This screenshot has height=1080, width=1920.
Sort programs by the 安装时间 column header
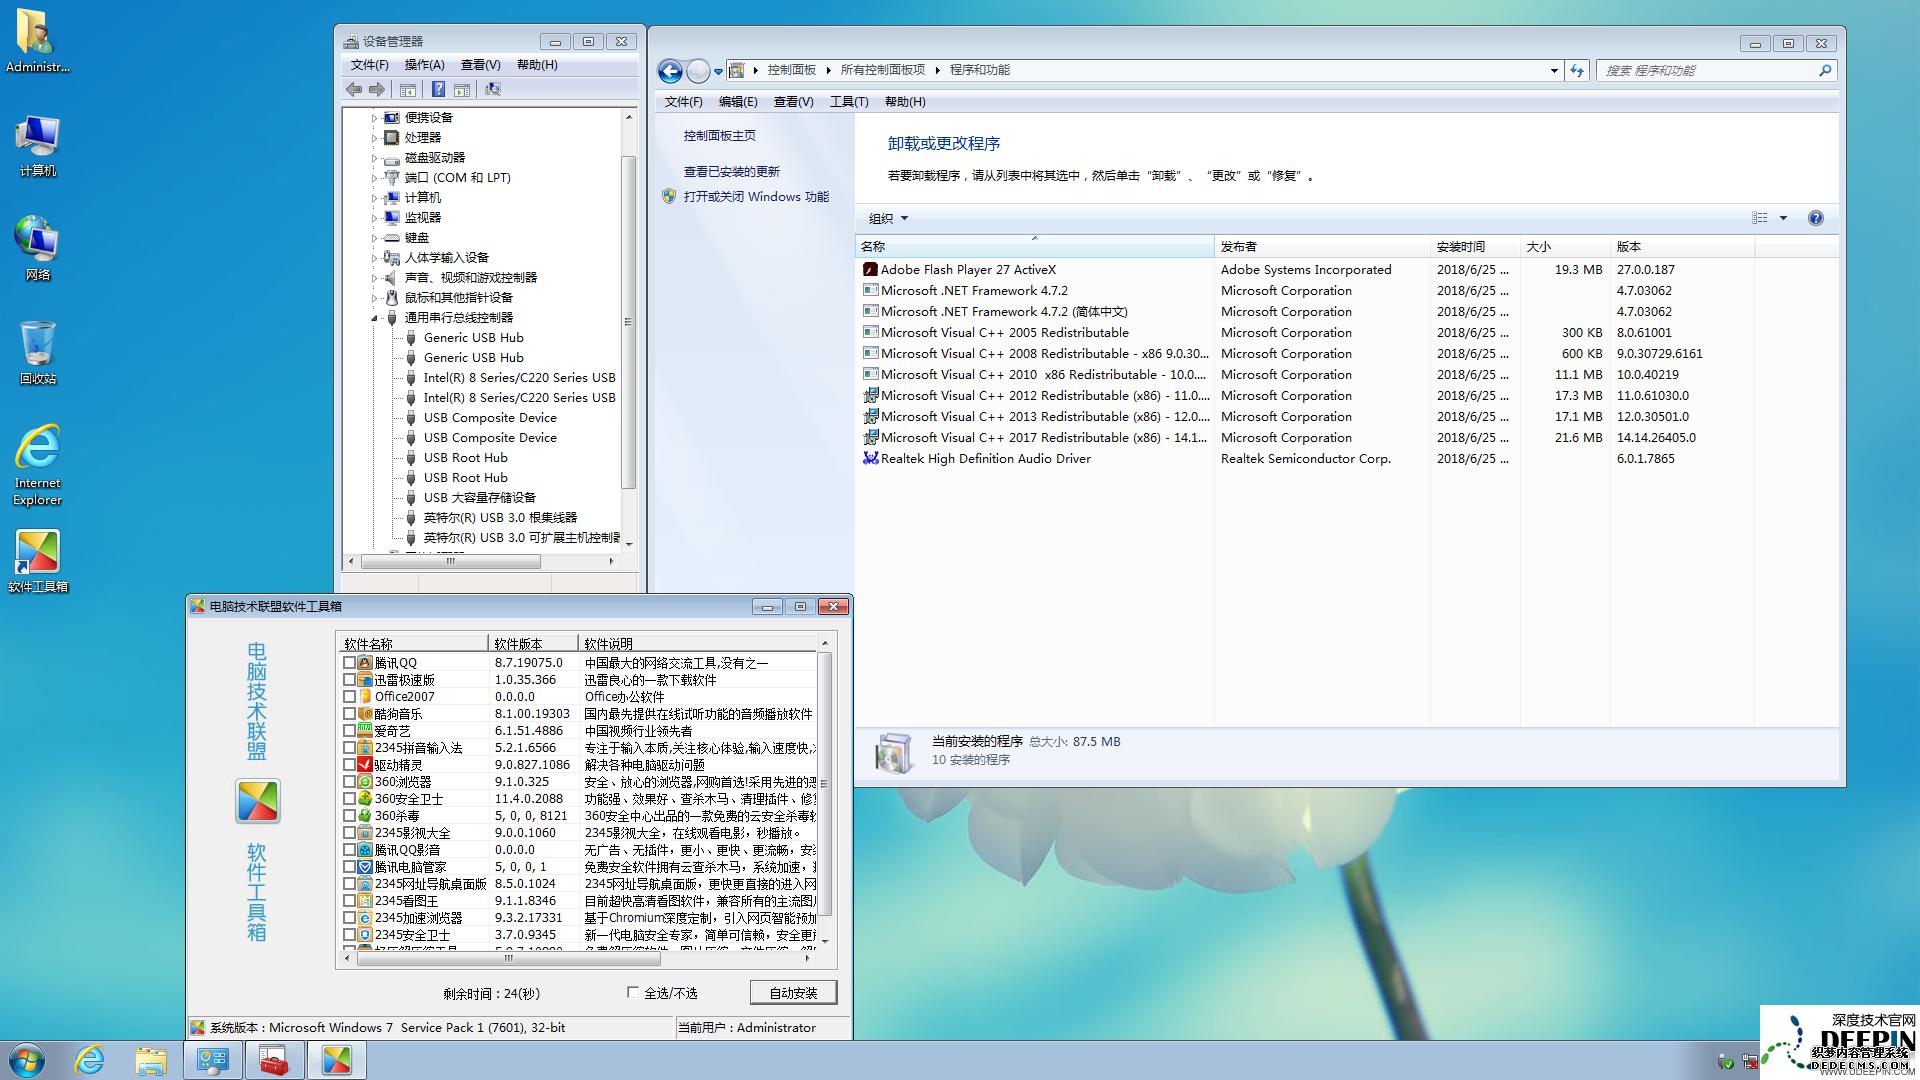(1475, 247)
